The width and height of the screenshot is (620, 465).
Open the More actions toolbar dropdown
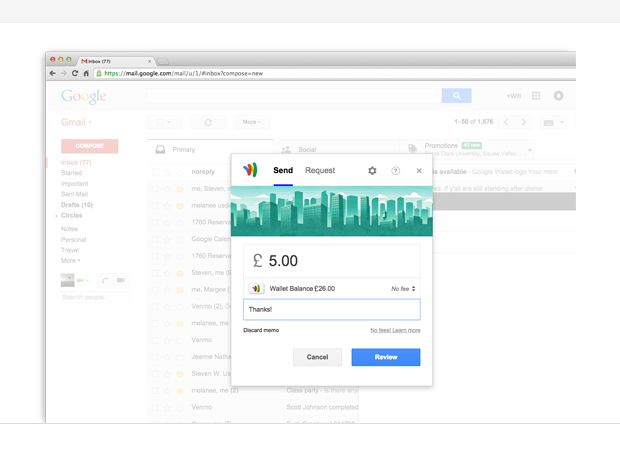coord(251,122)
